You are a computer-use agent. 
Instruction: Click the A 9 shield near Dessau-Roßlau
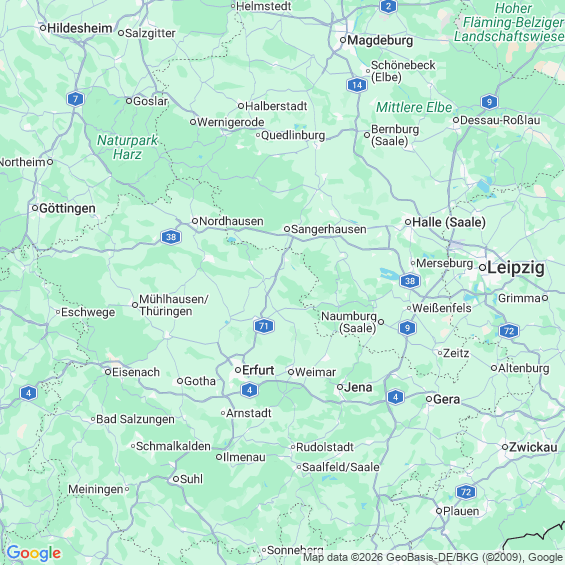[x=489, y=102]
